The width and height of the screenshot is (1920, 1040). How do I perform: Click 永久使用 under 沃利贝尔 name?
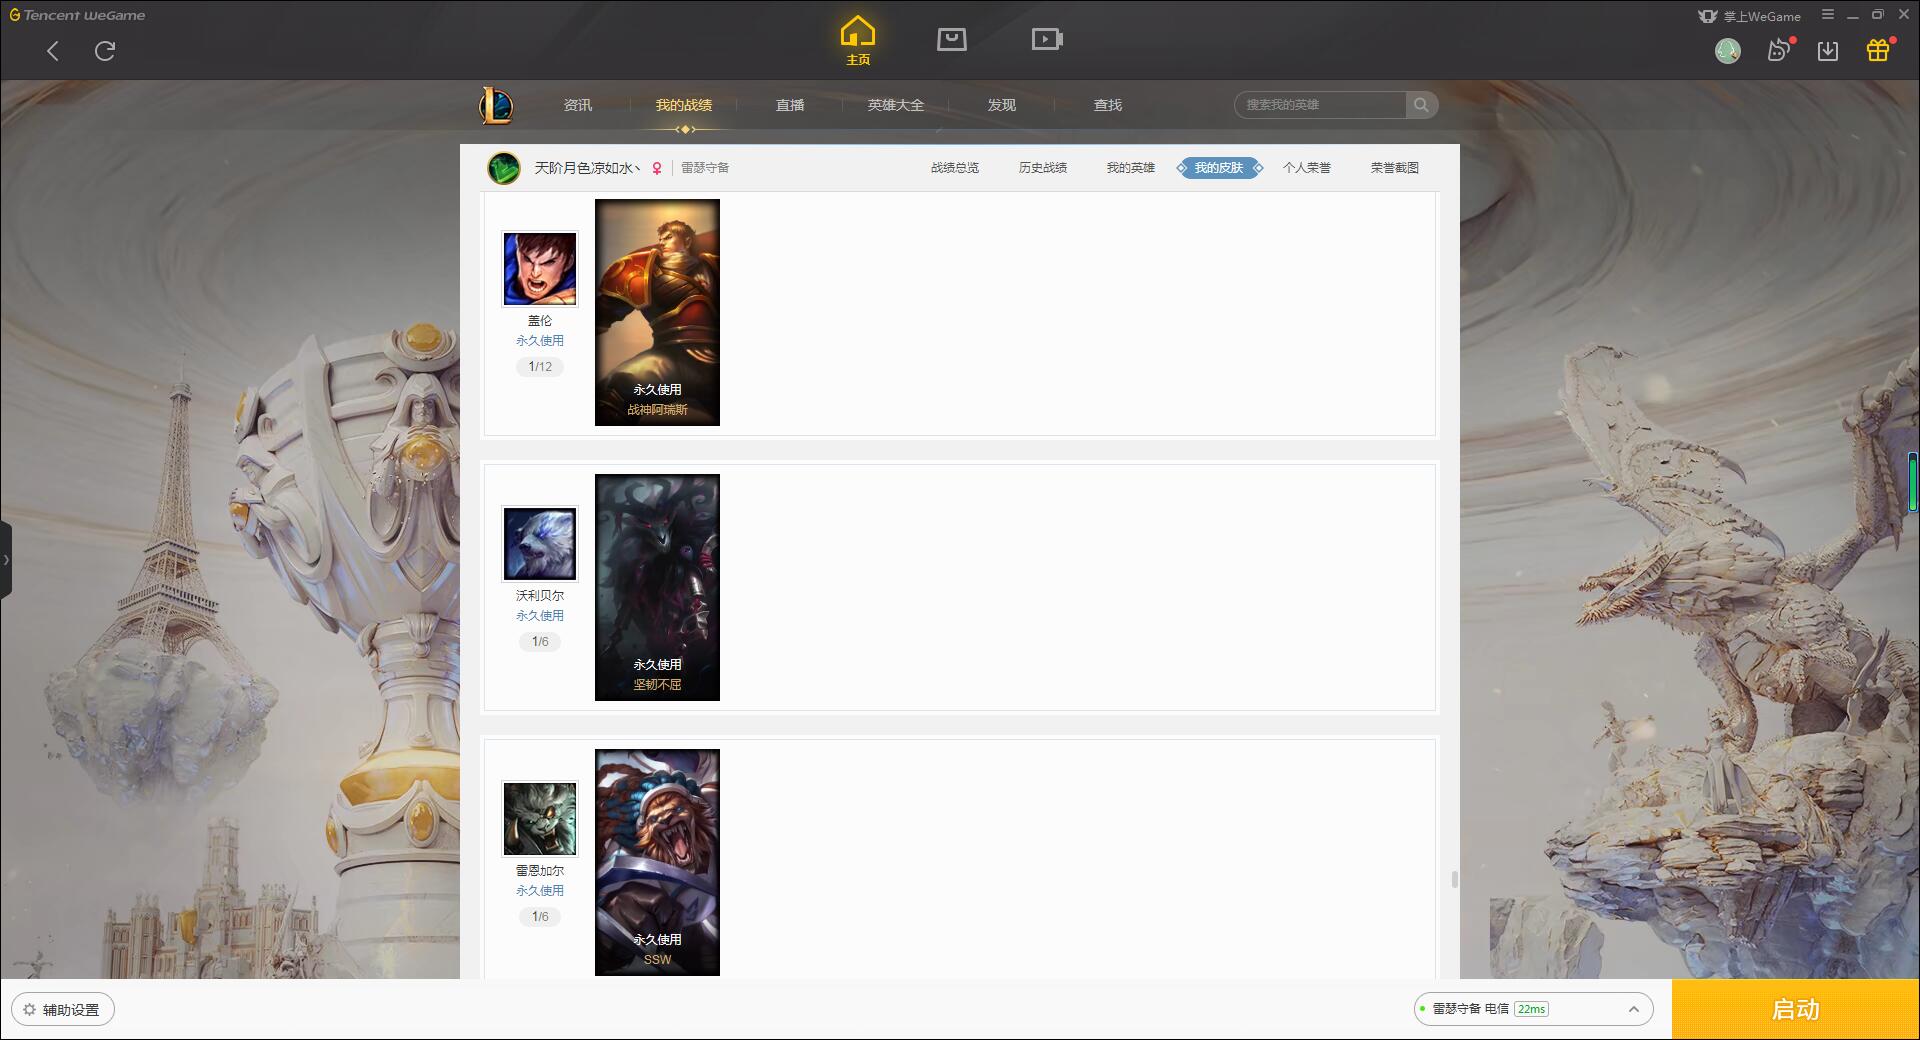pos(540,616)
